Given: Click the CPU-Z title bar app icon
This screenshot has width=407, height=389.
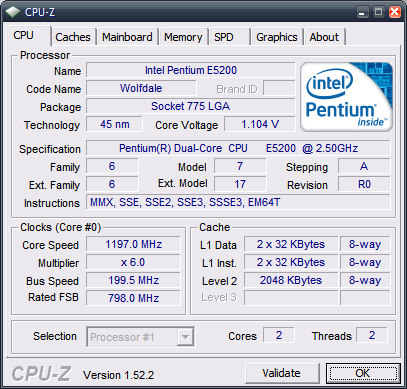Looking at the screenshot, I should pyautogui.click(x=13, y=12).
